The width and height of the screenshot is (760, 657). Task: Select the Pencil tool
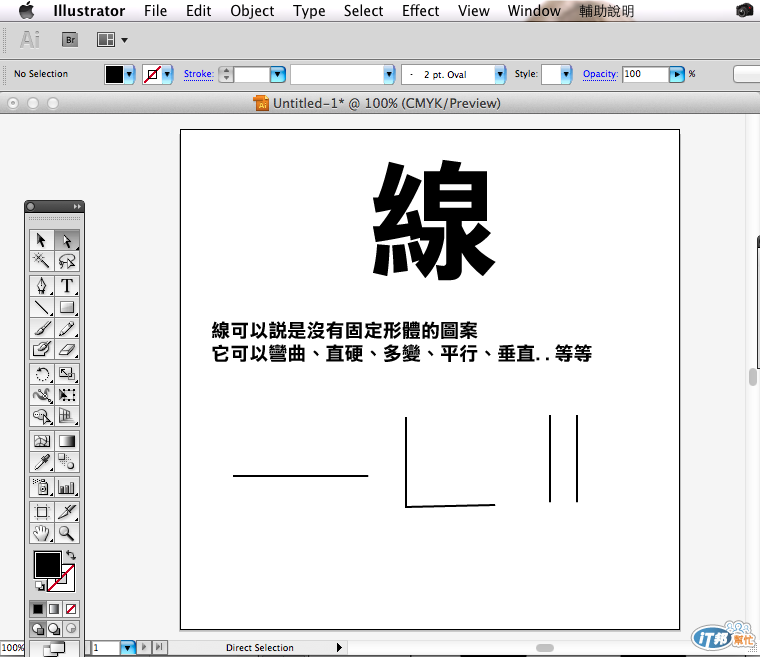coord(67,328)
